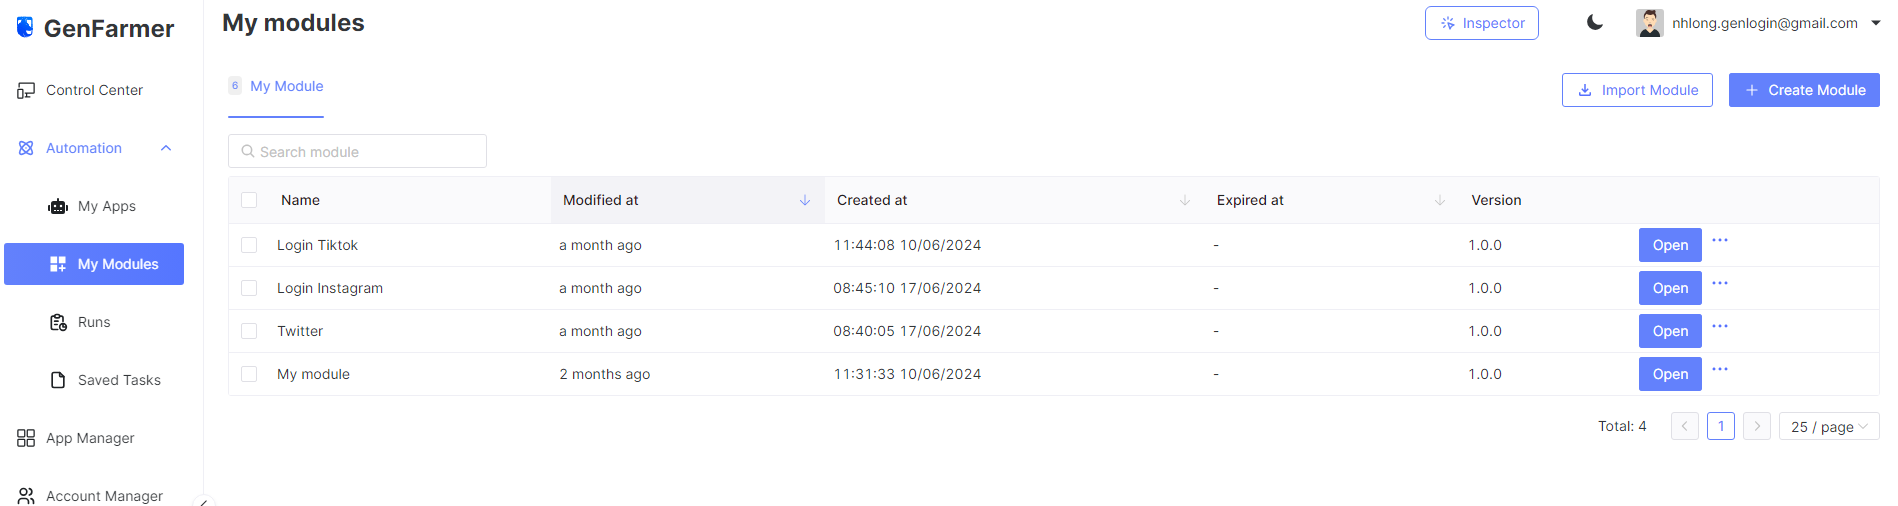Toggle dark mode moon icon
1898x506 pixels.
click(1595, 23)
